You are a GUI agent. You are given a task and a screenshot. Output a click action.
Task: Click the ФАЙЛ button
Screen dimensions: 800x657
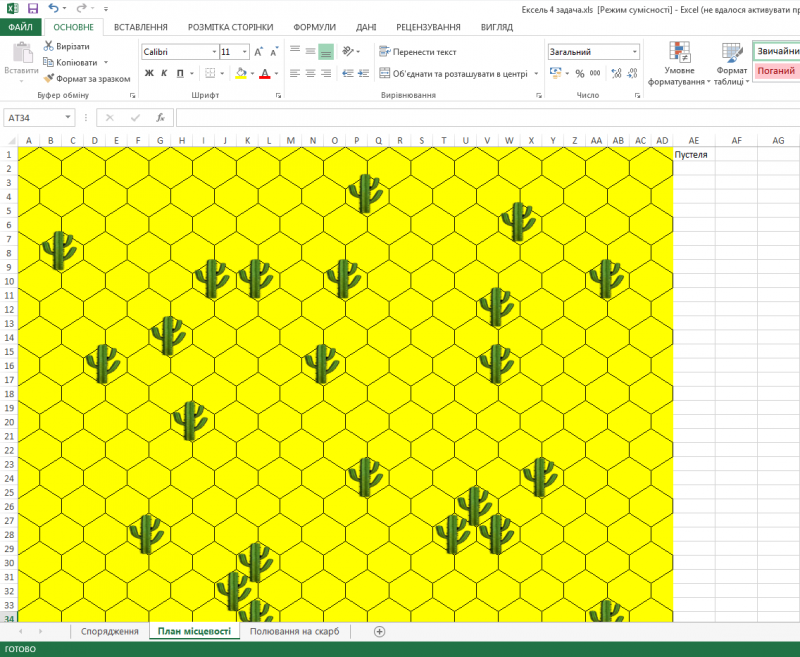pyautogui.click(x=20, y=27)
